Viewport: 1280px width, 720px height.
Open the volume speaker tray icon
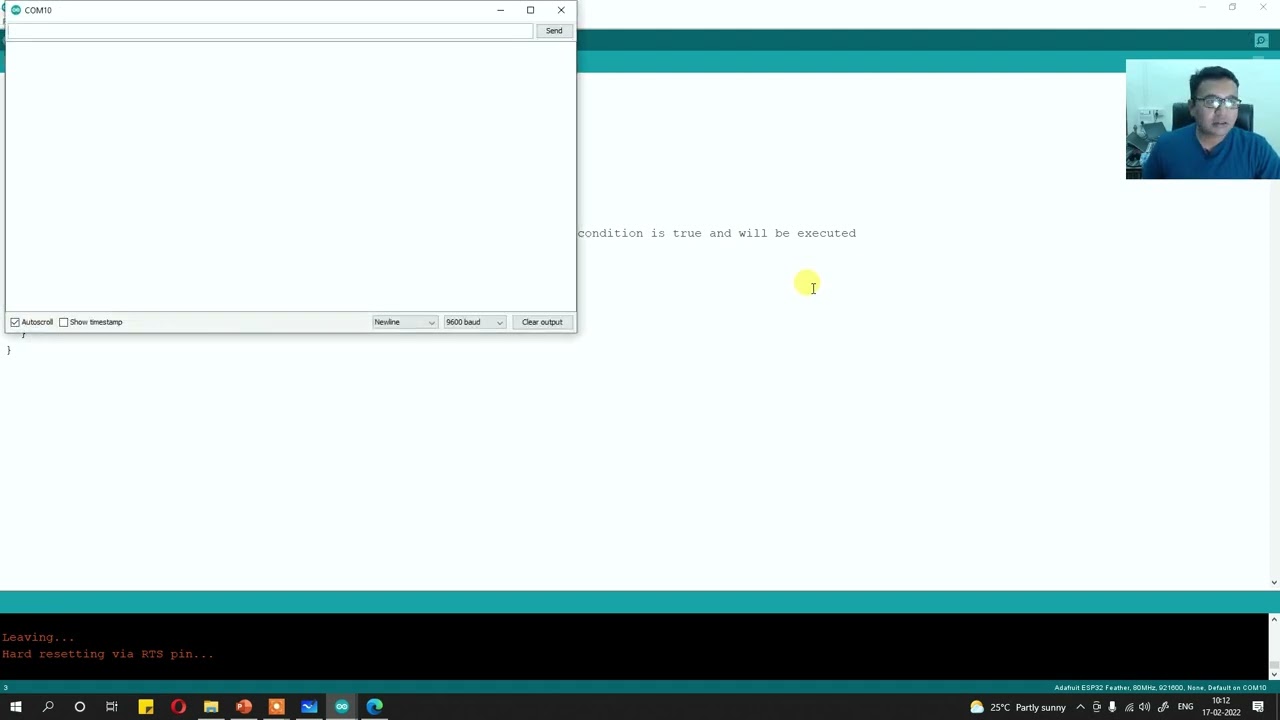(1145, 707)
